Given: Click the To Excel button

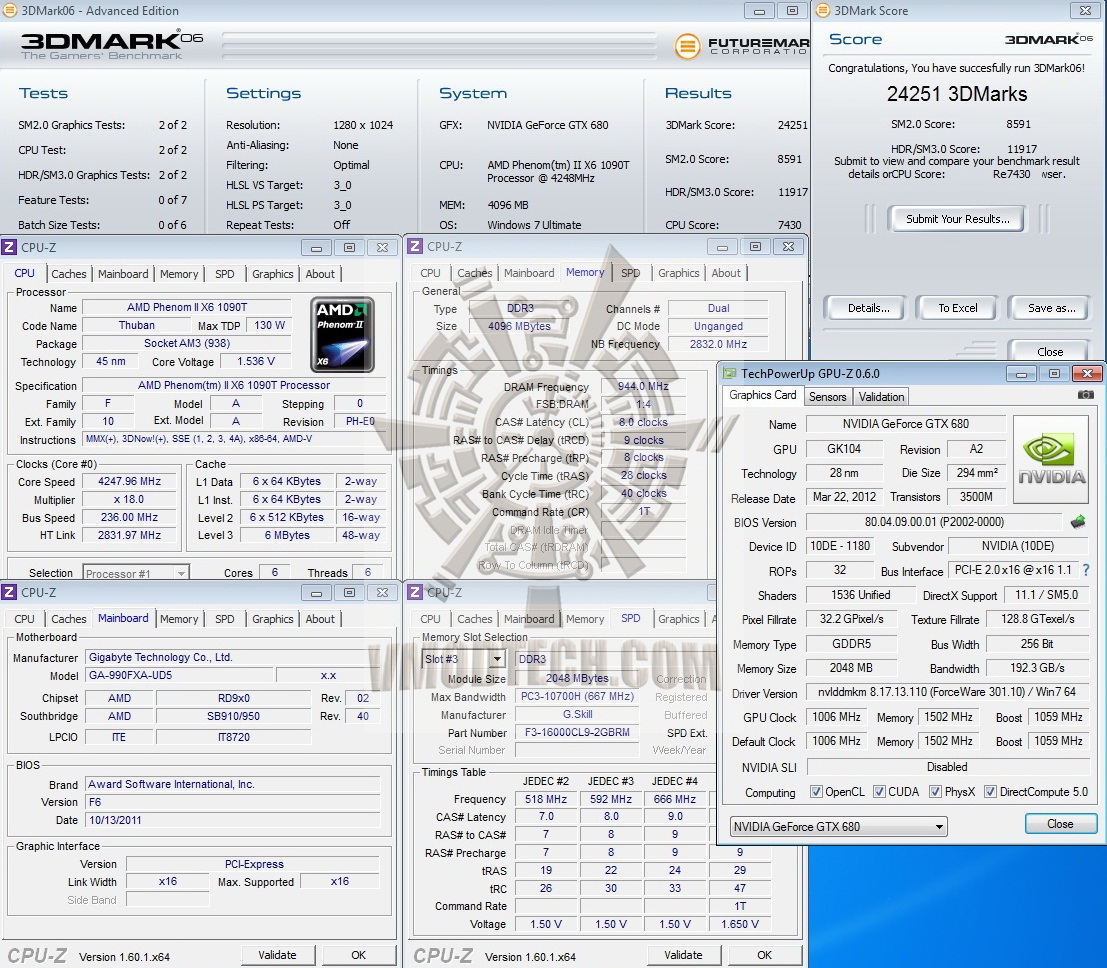Looking at the screenshot, I should coord(957,308).
